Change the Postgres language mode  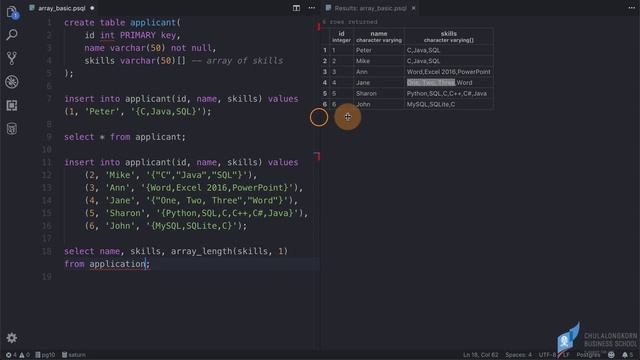click(x=588, y=355)
